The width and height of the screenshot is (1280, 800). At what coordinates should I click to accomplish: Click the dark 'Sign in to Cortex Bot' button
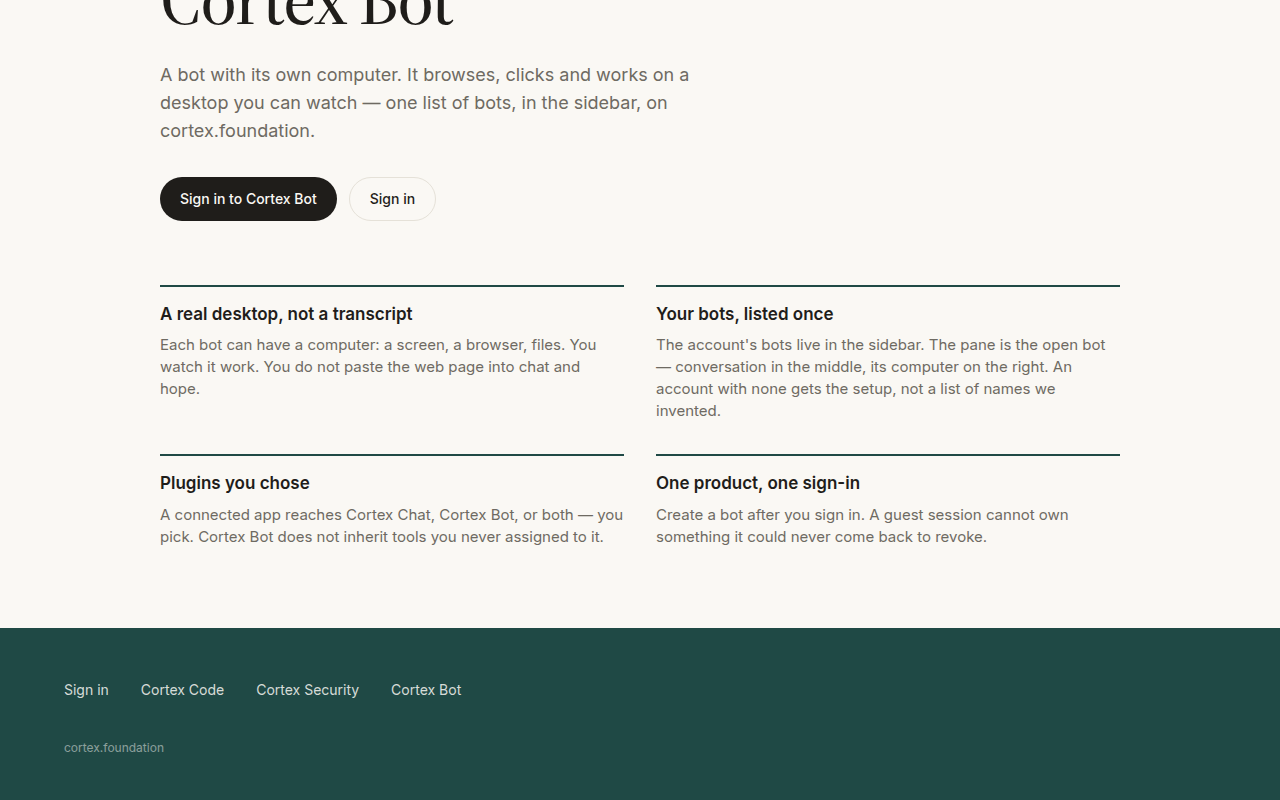point(248,199)
